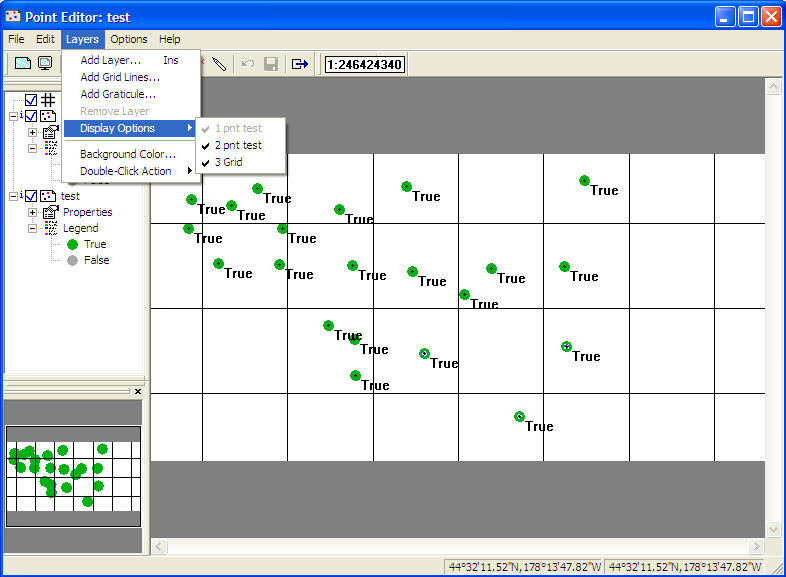786x577 pixels.
Task: Click the False legend entry text
Action: point(97,260)
